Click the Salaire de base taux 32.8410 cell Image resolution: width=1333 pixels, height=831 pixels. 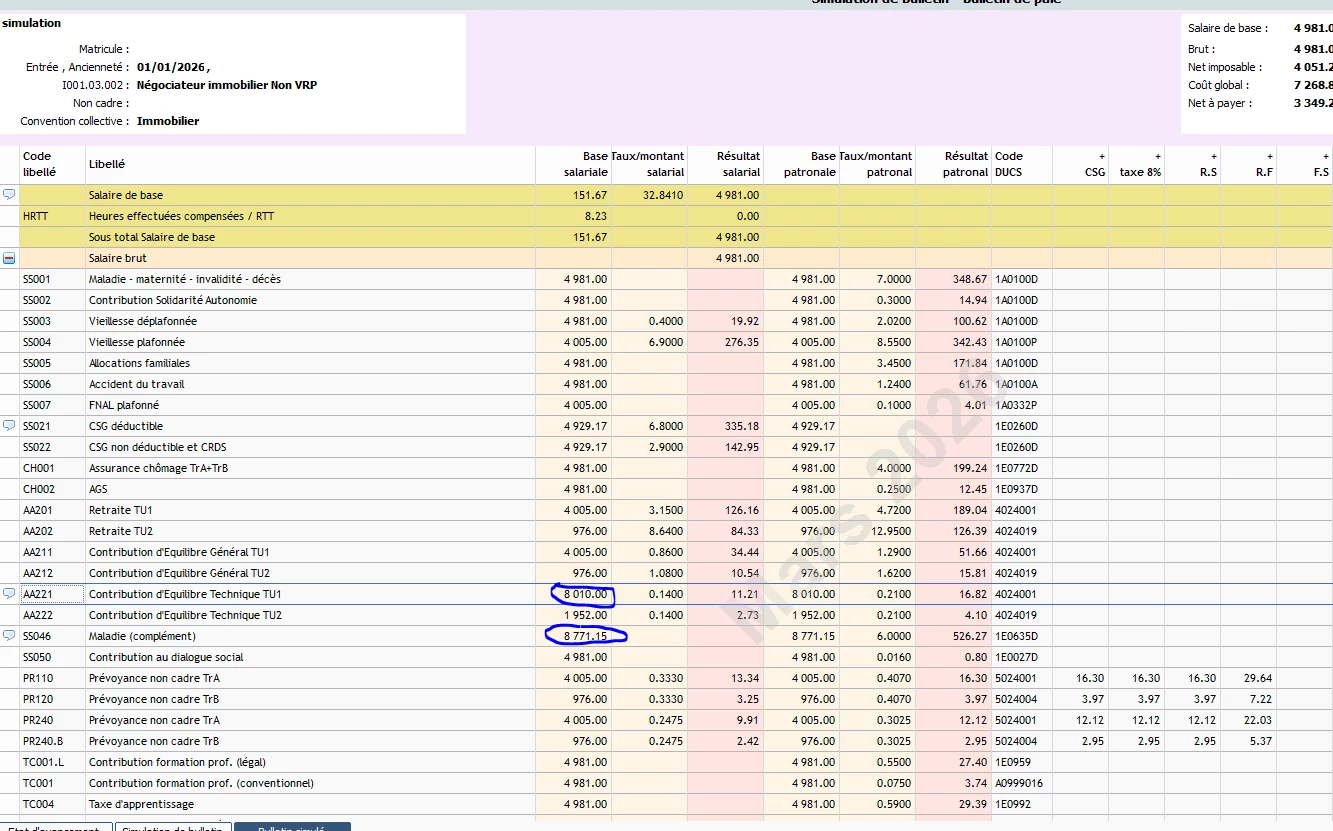pyautogui.click(x=660, y=195)
